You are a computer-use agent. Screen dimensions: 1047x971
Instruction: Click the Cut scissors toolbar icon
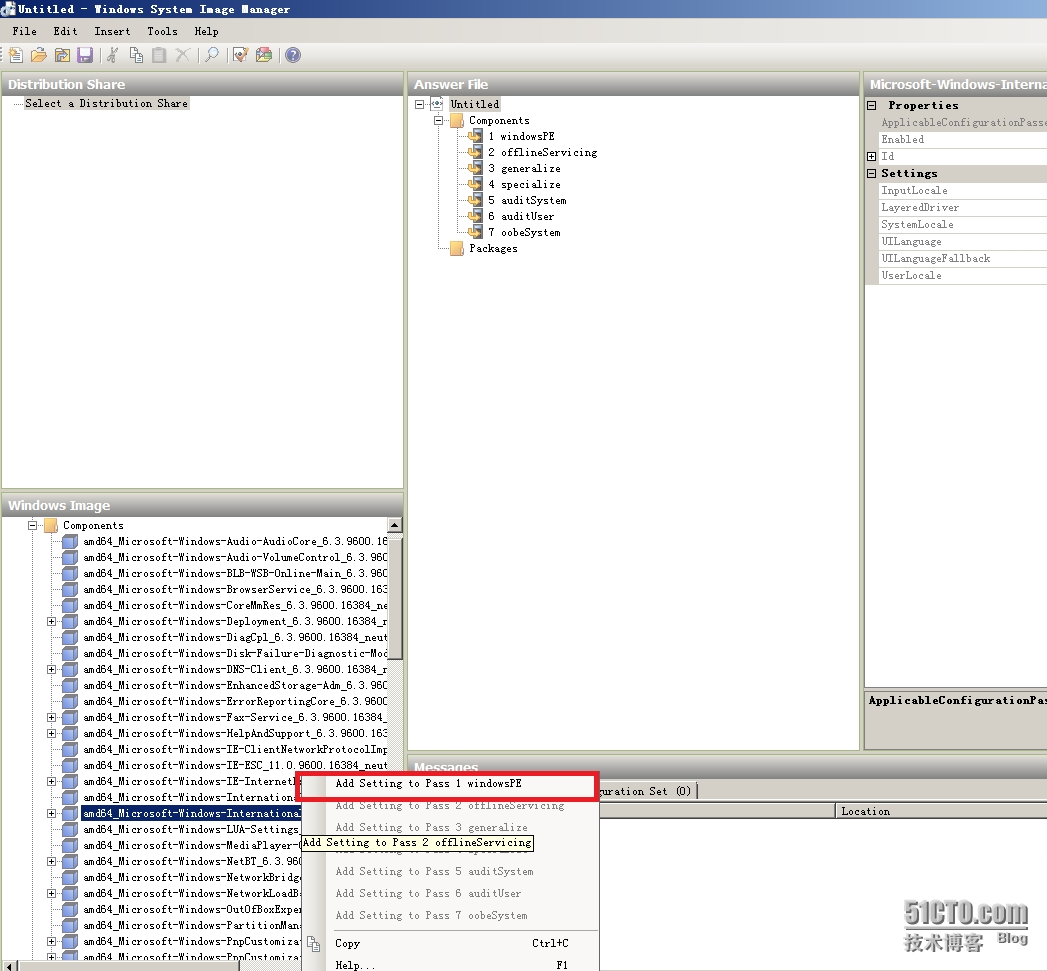(x=113, y=55)
